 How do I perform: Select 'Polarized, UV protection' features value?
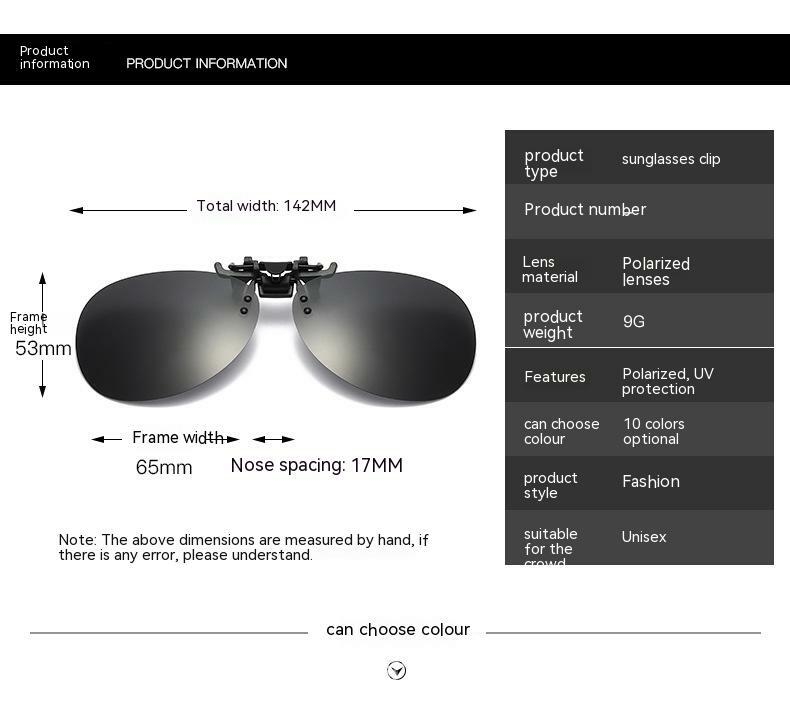[x=667, y=381]
